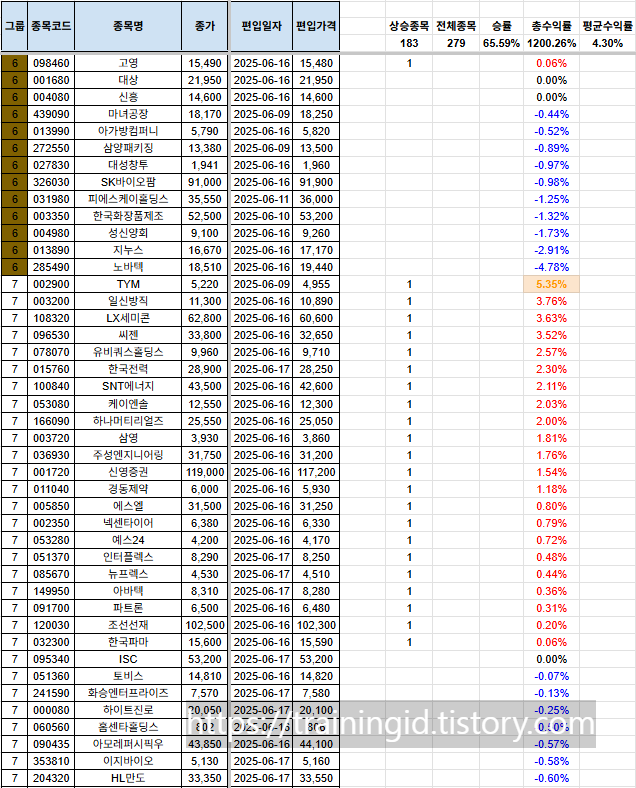The width and height of the screenshot is (636, 788).
Task: Select the HL만도 stock name cell
Action: click(x=128, y=778)
